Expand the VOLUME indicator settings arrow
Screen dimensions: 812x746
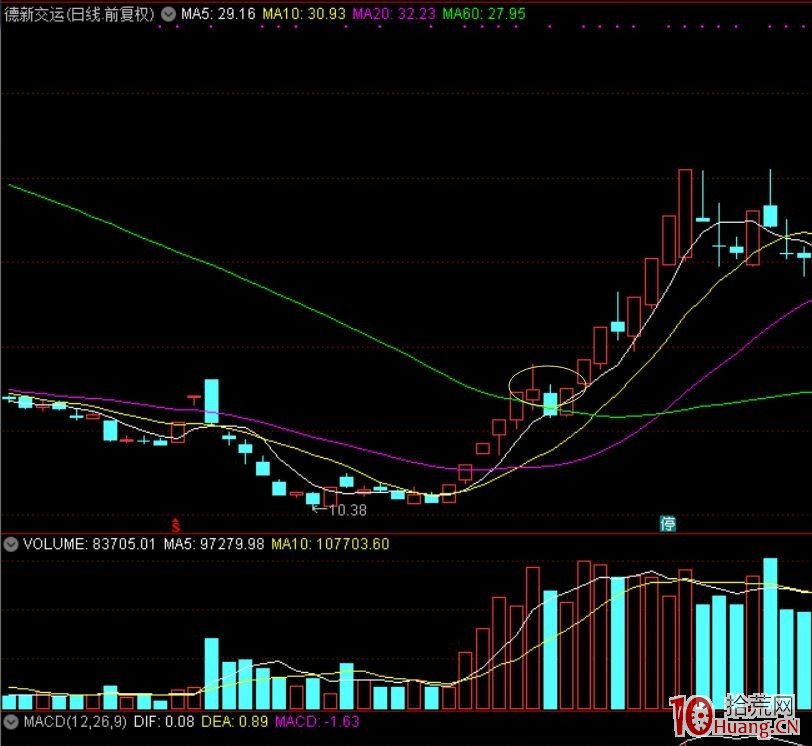[11, 545]
